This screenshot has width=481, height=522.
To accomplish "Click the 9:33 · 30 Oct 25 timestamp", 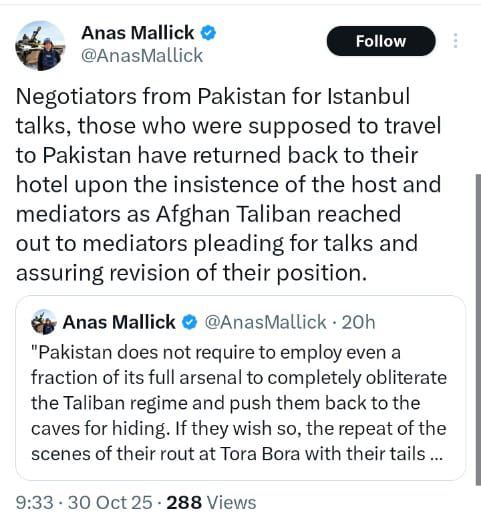I will [x=84, y=503].
